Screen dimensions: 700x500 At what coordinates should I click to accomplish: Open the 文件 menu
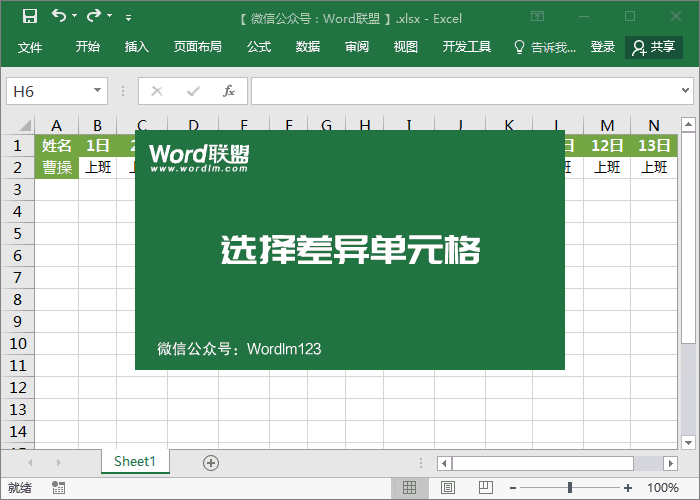click(x=30, y=47)
